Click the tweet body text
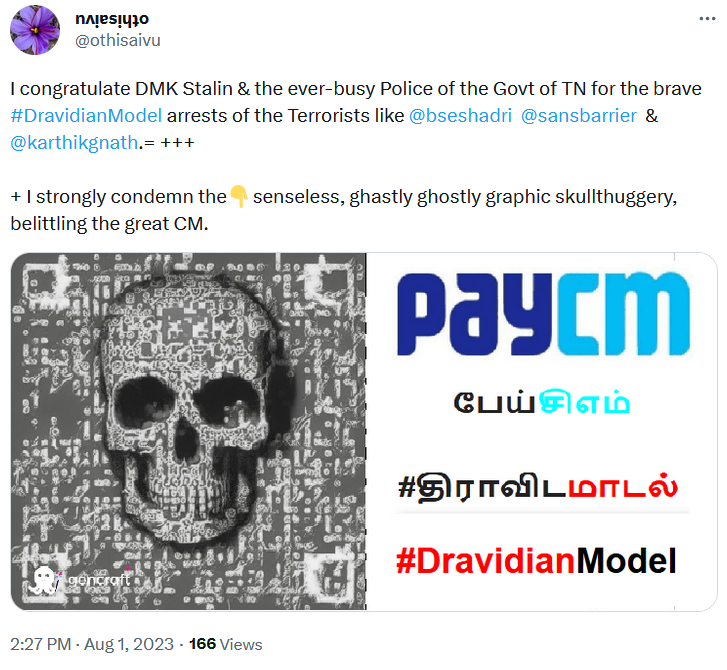The image size is (727, 670). (357, 156)
